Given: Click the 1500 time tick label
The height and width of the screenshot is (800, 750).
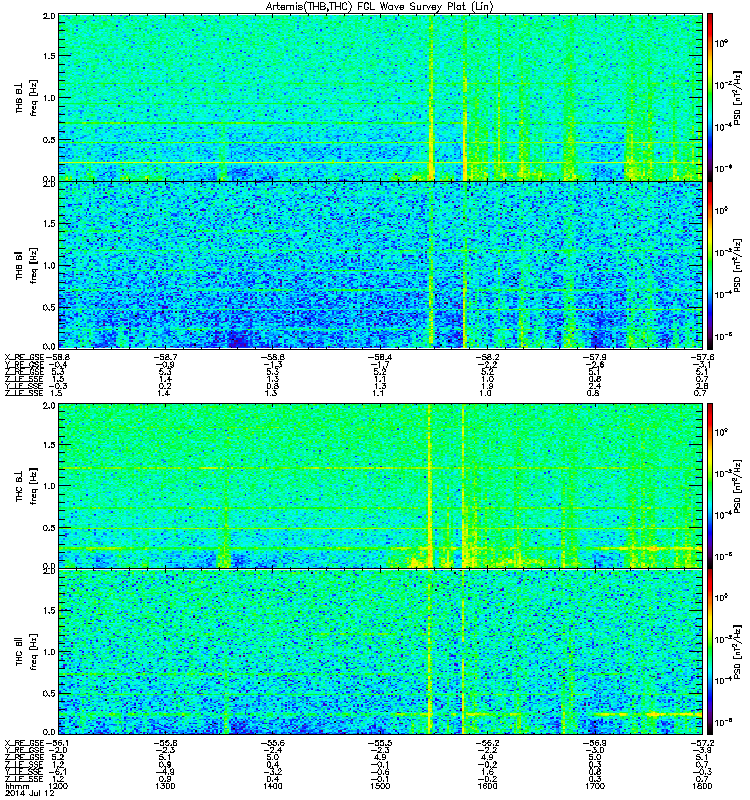Looking at the screenshot, I should (380, 786).
